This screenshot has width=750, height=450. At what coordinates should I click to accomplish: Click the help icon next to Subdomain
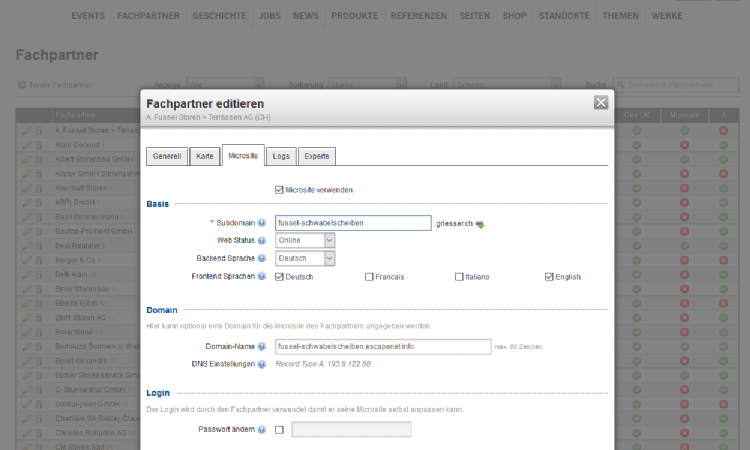pyautogui.click(x=261, y=223)
